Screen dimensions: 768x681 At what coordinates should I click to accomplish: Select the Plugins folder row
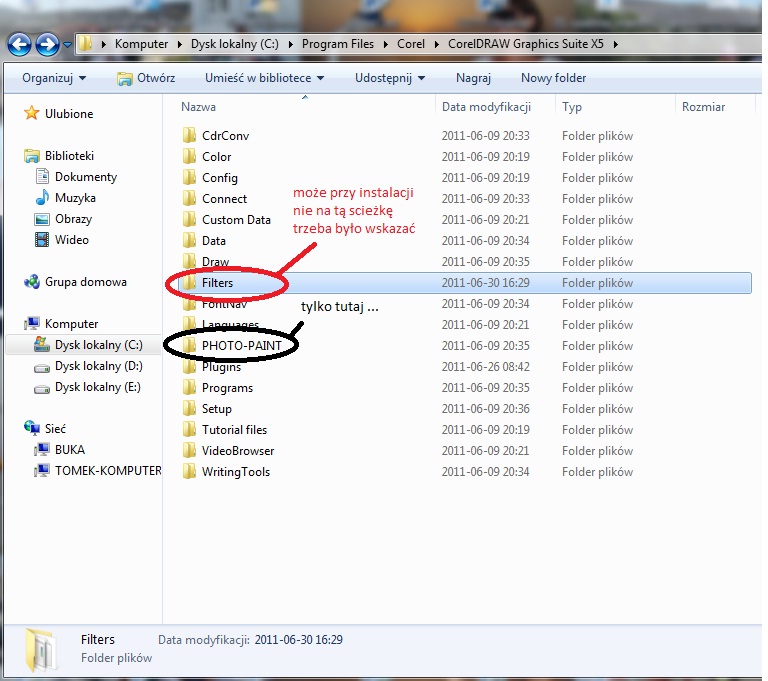coord(221,367)
